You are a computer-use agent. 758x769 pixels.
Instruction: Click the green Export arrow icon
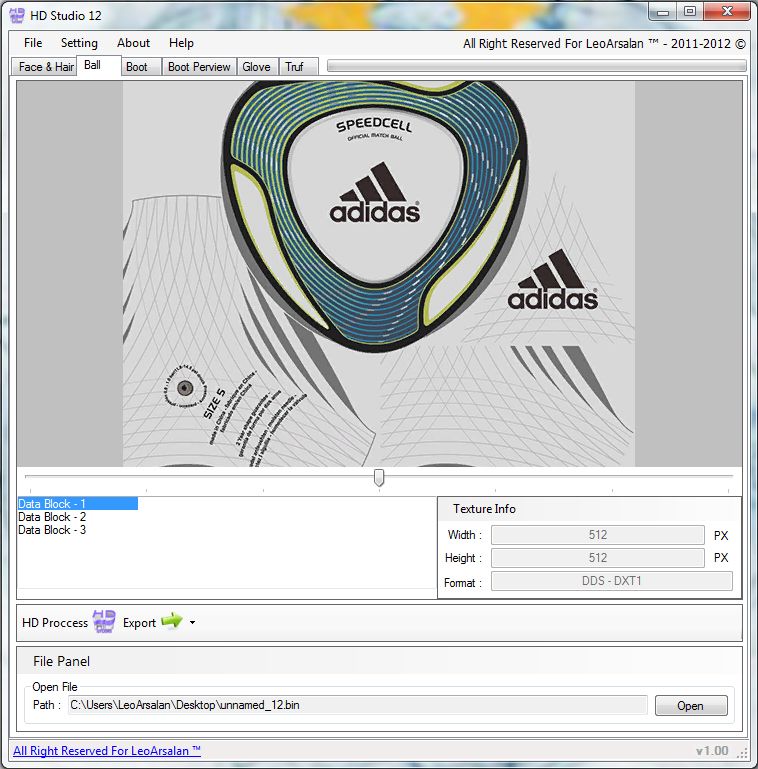pos(172,622)
